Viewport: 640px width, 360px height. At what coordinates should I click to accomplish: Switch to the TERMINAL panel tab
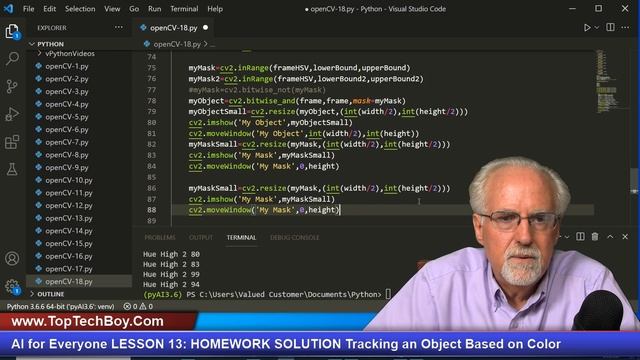tap(241, 238)
